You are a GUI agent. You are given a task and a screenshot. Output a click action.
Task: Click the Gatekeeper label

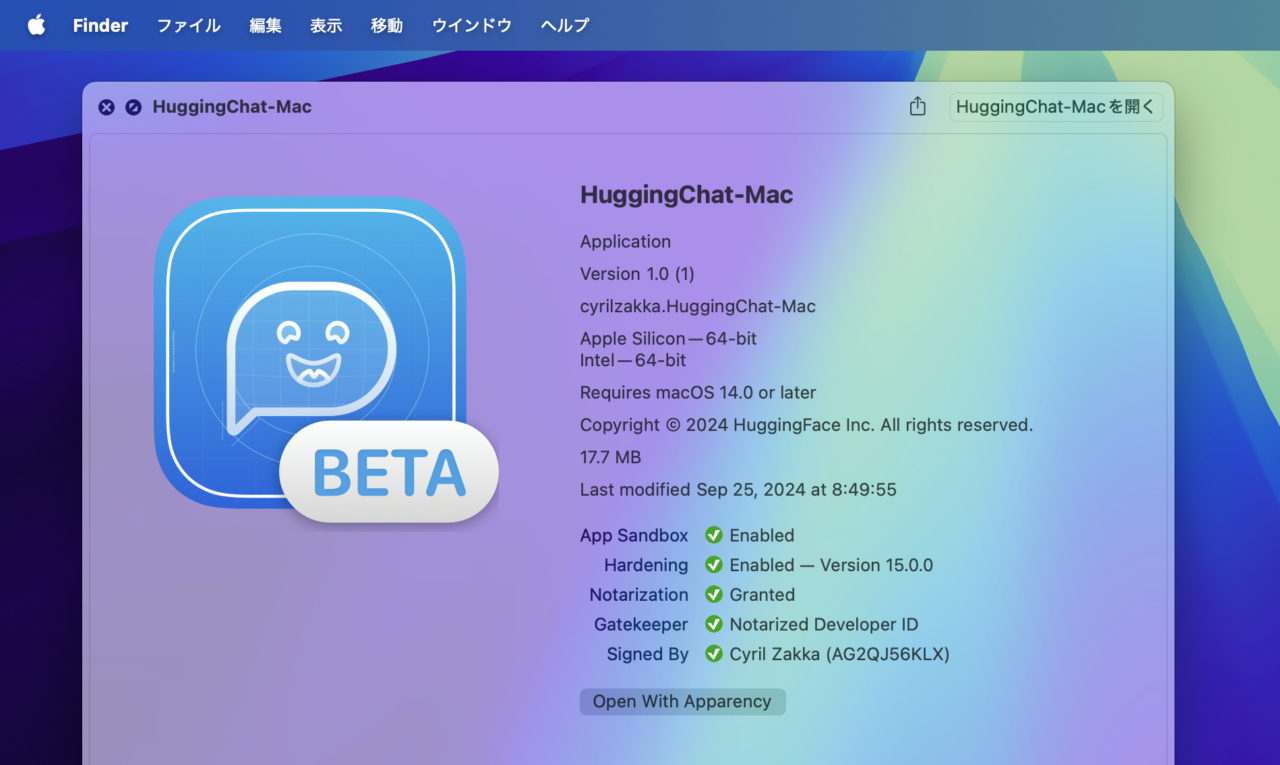641,624
